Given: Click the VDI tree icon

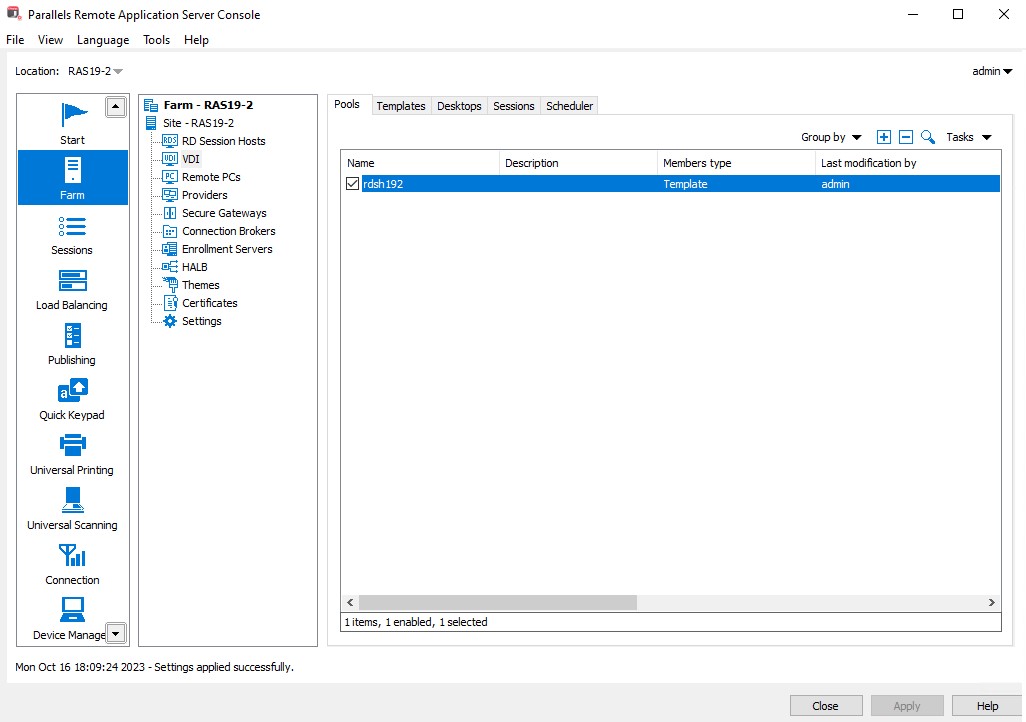Looking at the screenshot, I should click(169, 158).
